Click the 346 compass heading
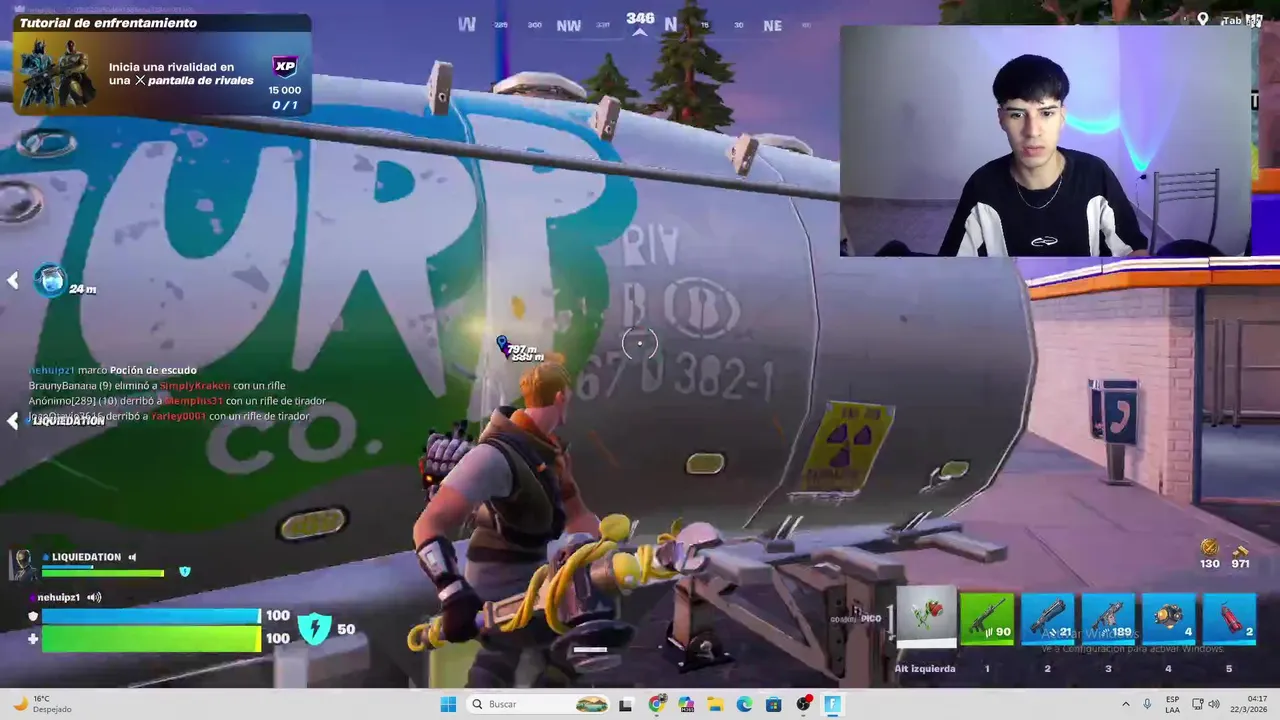Screen dimensions: 1280x720 pyautogui.click(x=640, y=18)
